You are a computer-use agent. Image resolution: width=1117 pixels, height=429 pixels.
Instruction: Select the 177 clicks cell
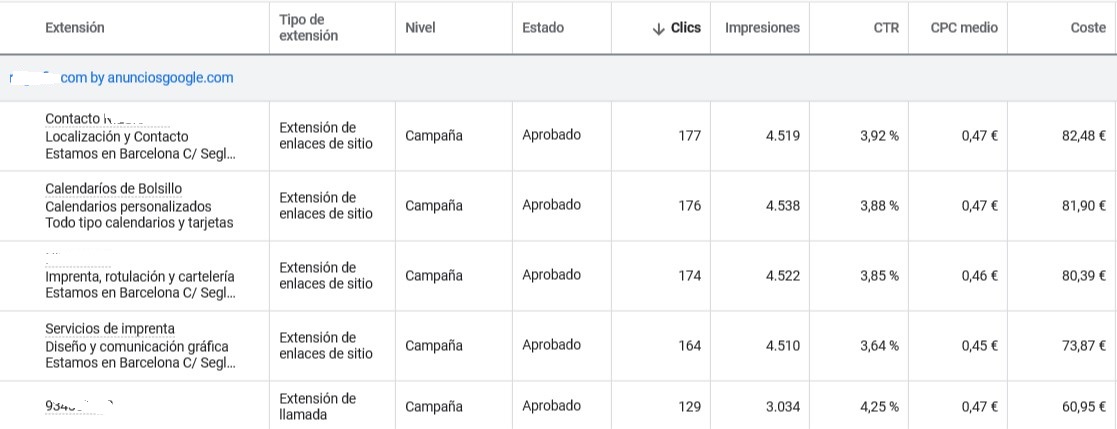pos(689,136)
